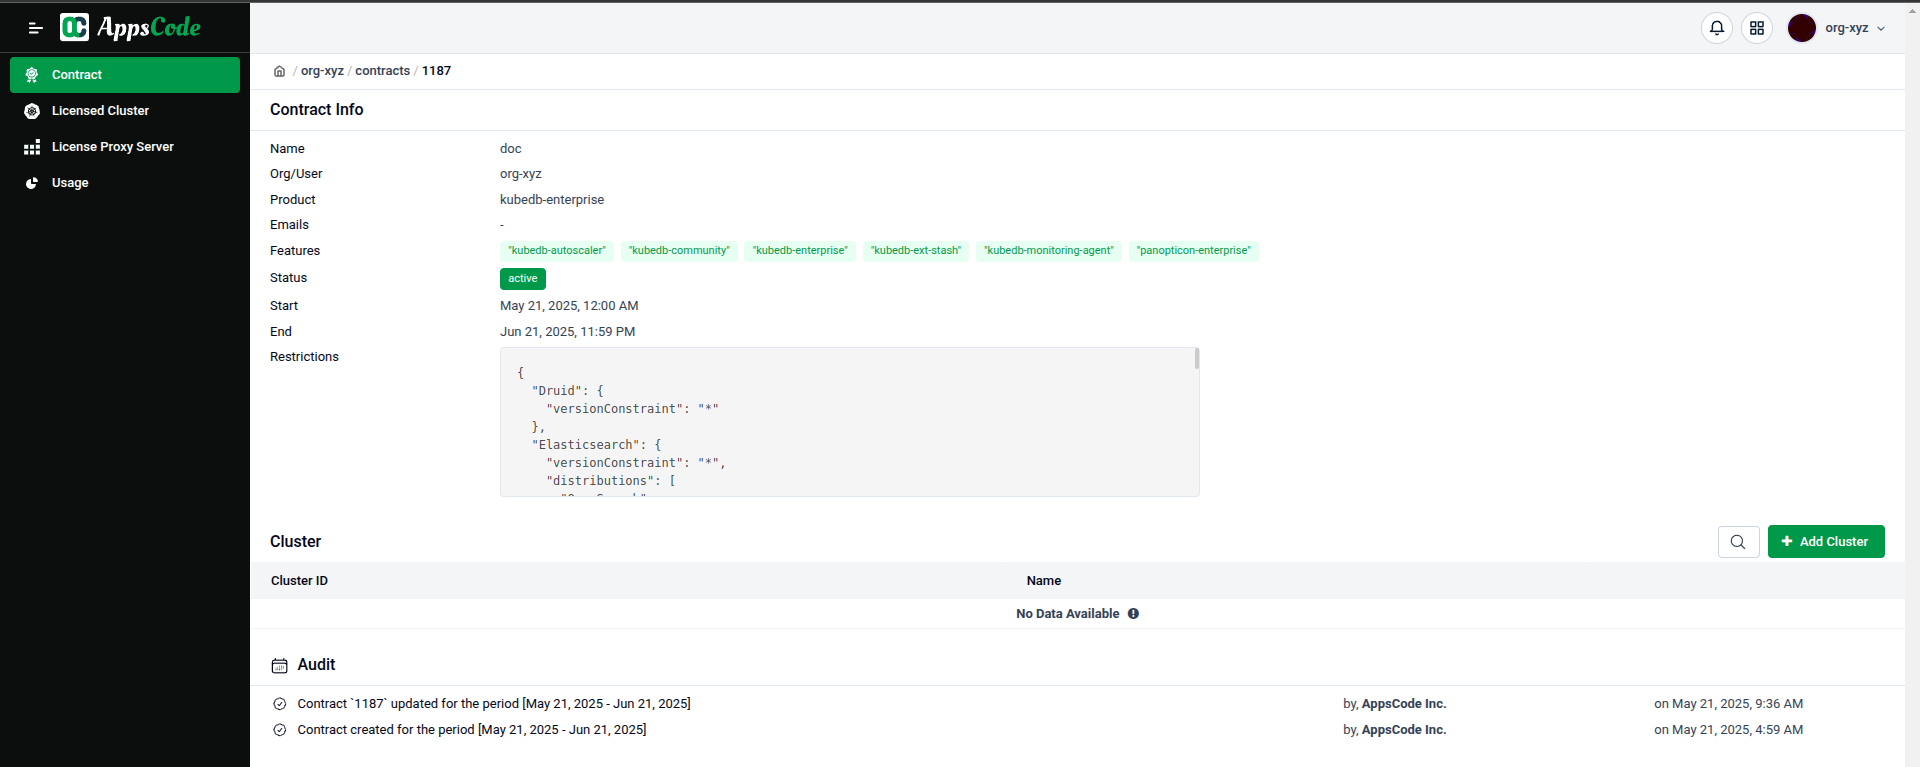This screenshot has height=767, width=1920.
Task: Click the kubedb-autoscaler feature tag
Action: tap(557, 251)
